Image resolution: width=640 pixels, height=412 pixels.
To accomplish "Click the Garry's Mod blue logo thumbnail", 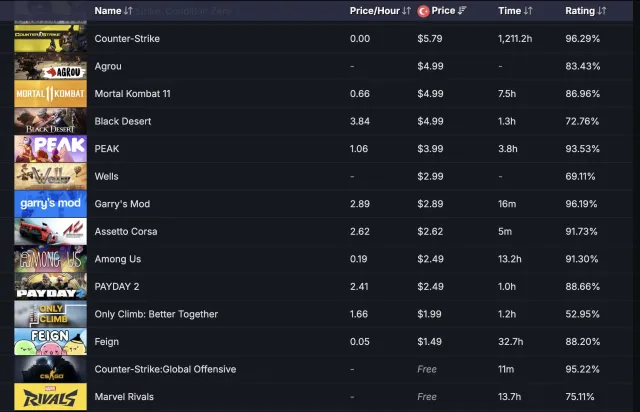I will point(51,204).
